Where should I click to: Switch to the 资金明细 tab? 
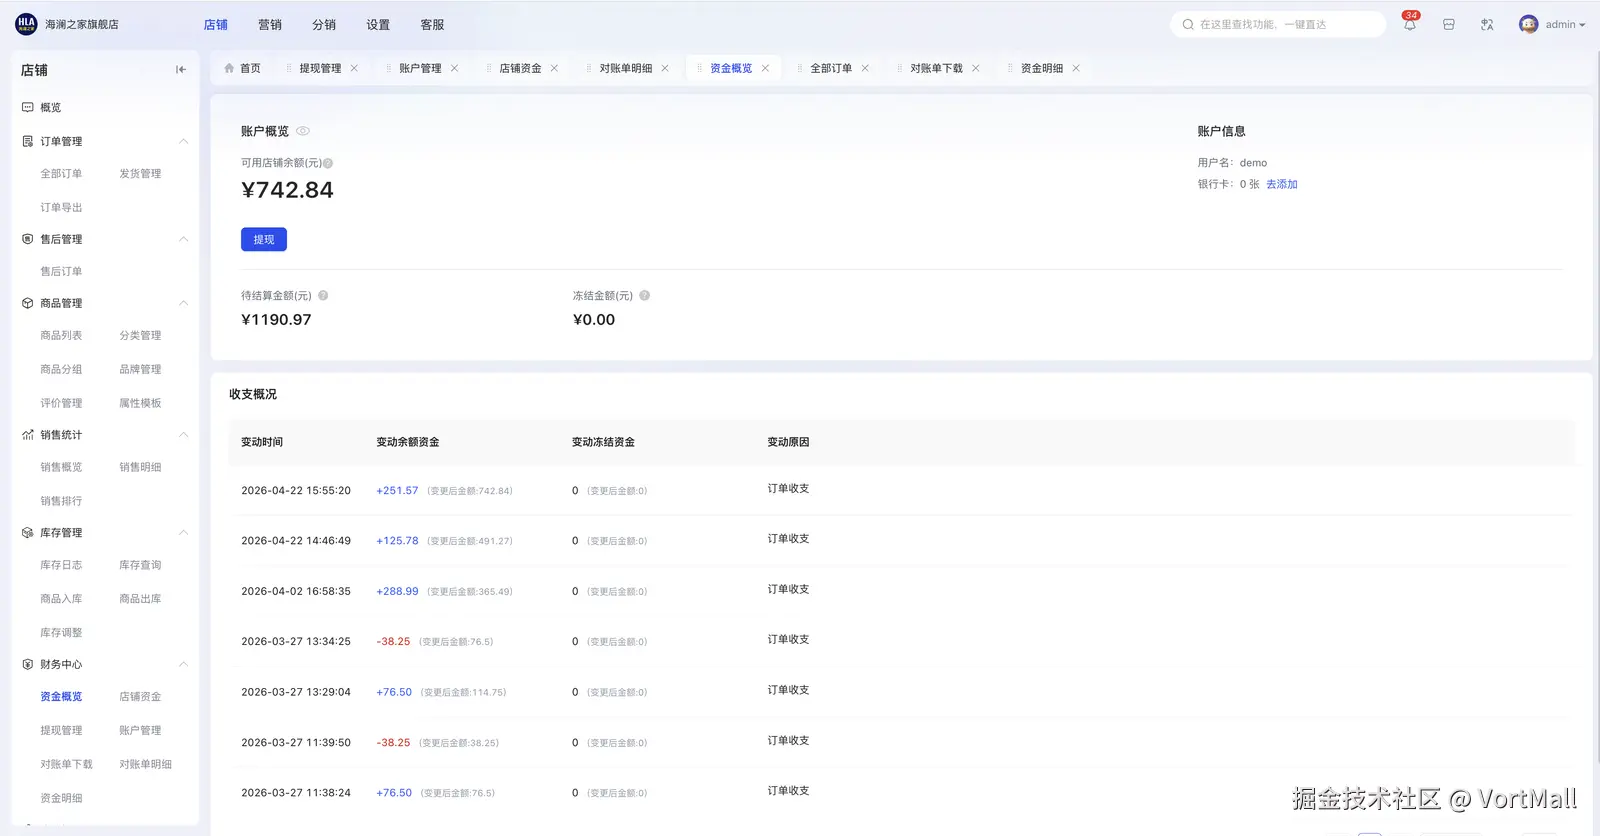click(1042, 68)
